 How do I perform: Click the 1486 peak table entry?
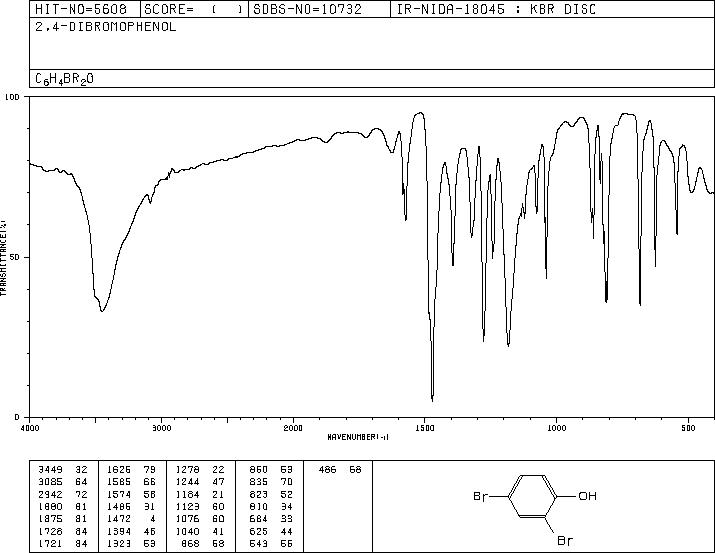click(131, 506)
